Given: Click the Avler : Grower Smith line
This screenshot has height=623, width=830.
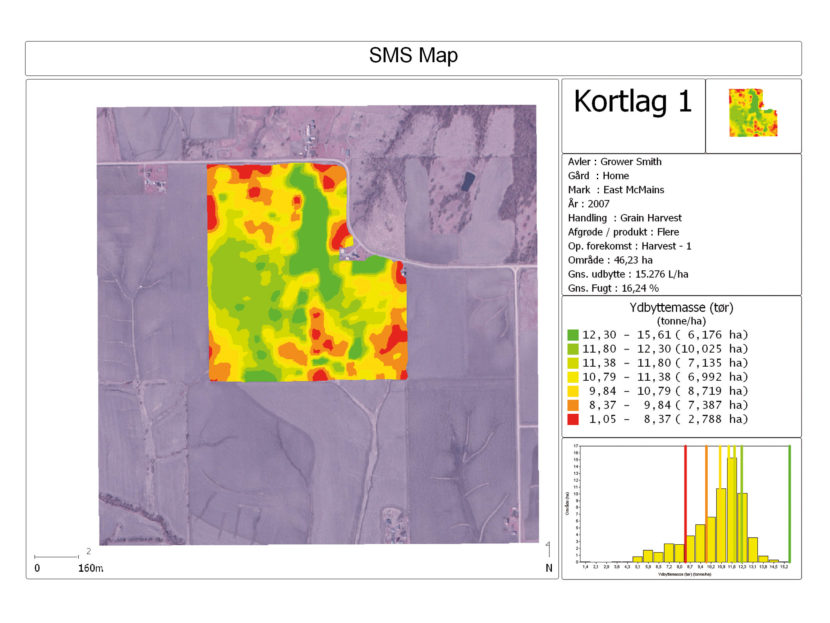Looking at the screenshot, I should [x=615, y=161].
